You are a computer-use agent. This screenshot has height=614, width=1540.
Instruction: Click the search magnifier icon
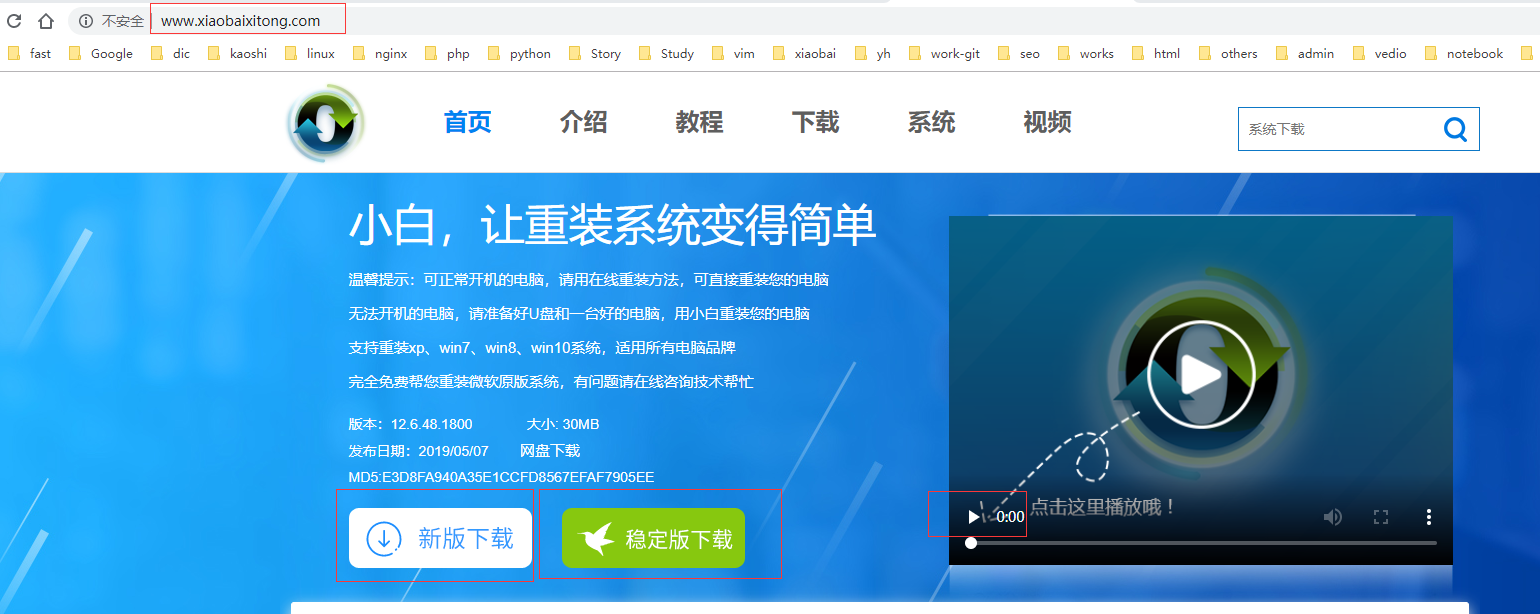(x=1455, y=128)
